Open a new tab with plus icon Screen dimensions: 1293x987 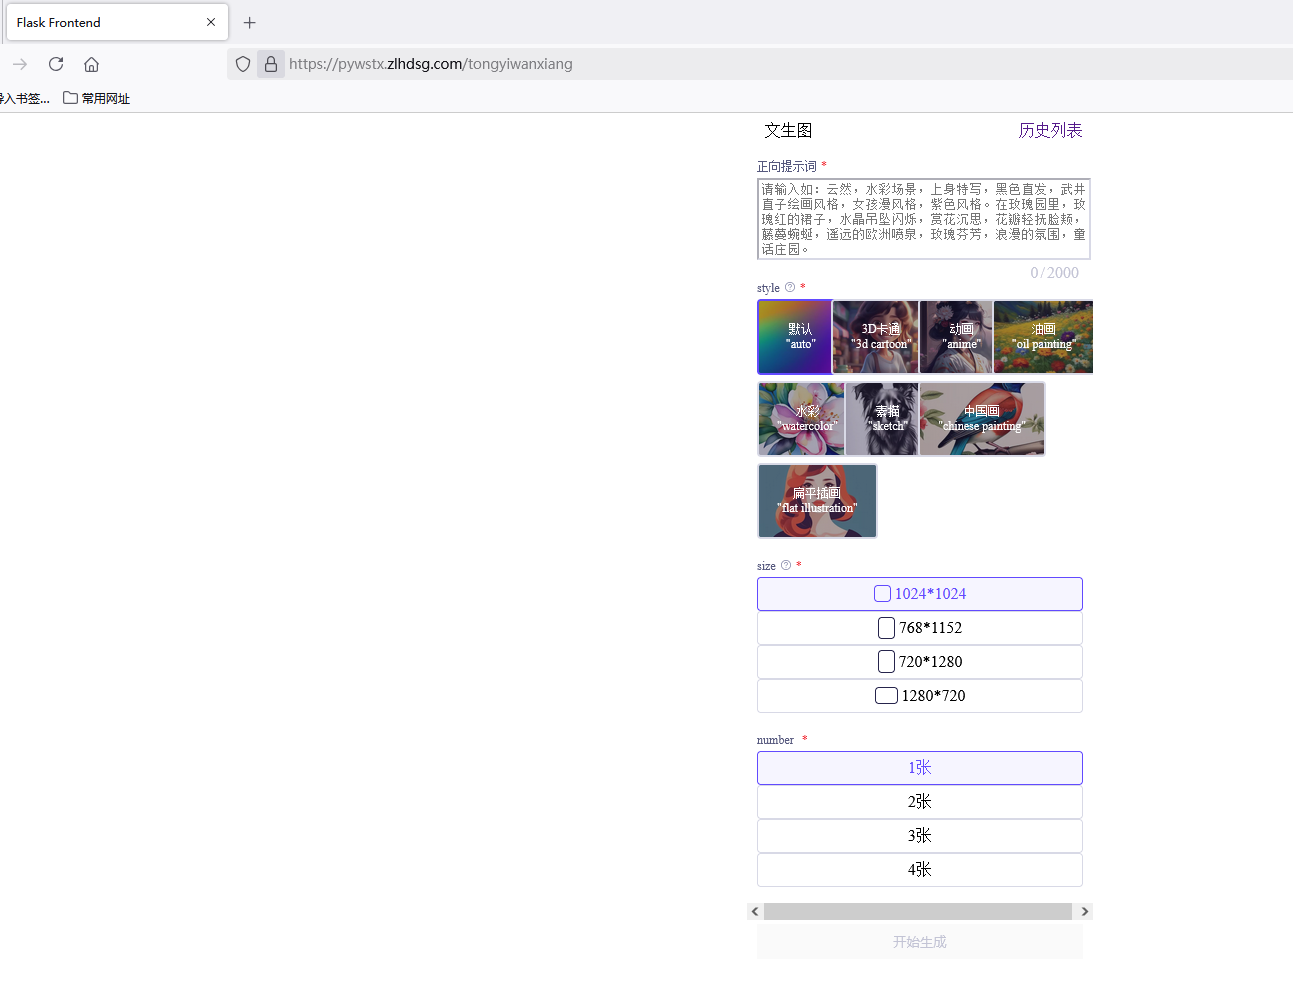250,22
